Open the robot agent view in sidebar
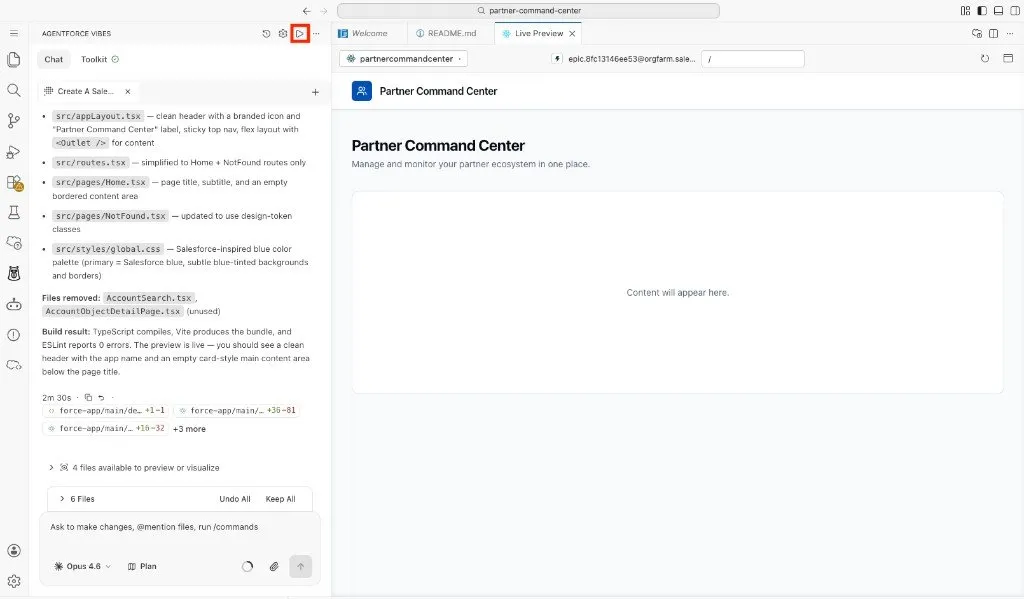This screenshot has width=1024, height=599. point(14,304)
